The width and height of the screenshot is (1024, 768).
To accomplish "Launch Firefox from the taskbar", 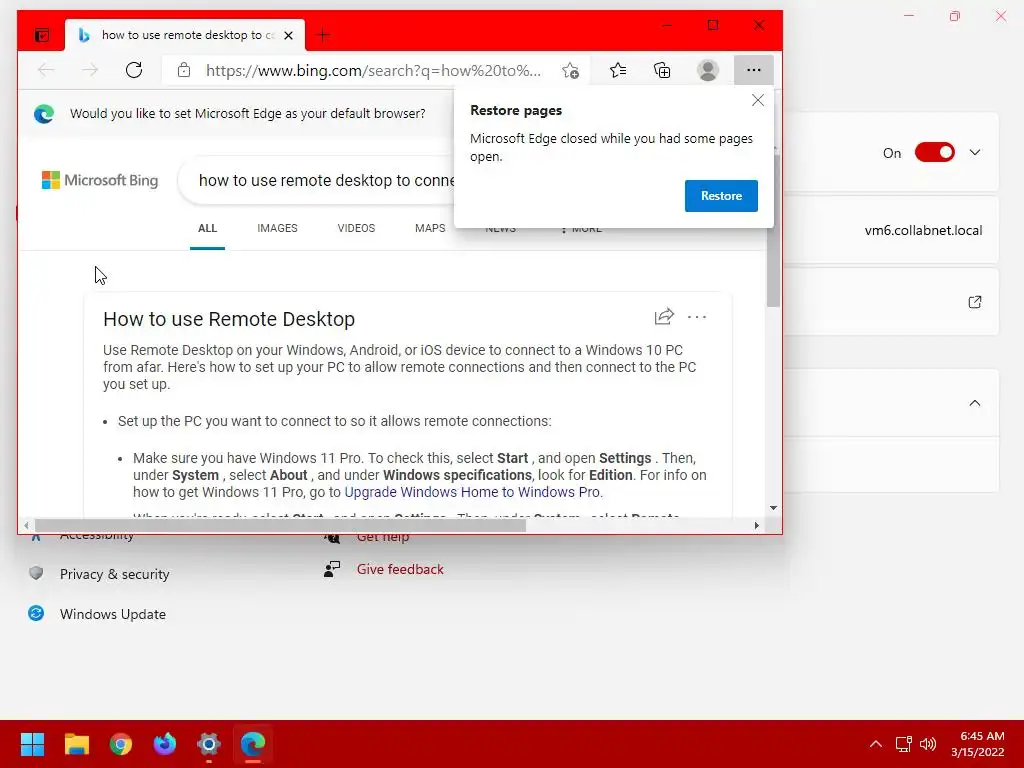I will [165, 744].
